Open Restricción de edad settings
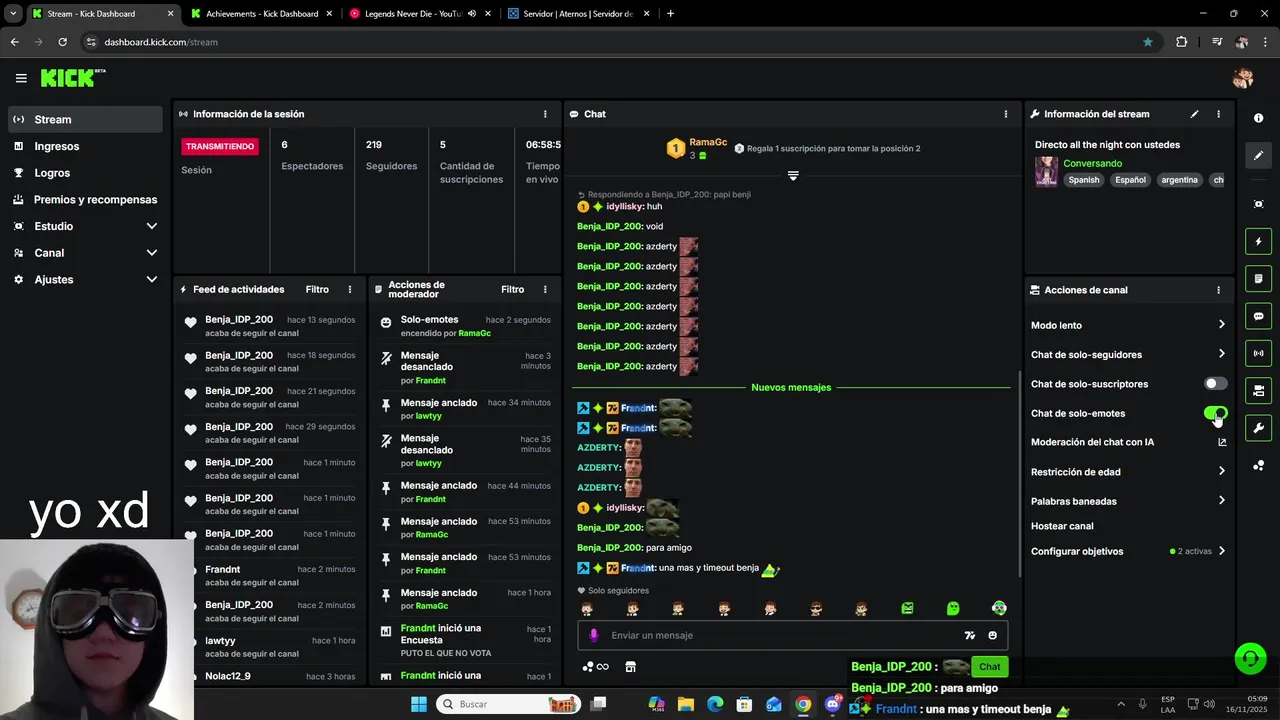This screenshot has width=1280, height=720. click(x=1128, y=471)
